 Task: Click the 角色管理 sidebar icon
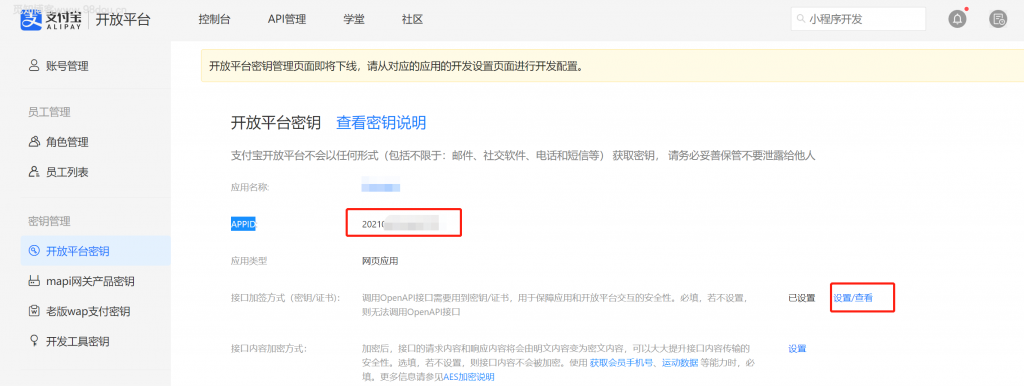[35, 142]
